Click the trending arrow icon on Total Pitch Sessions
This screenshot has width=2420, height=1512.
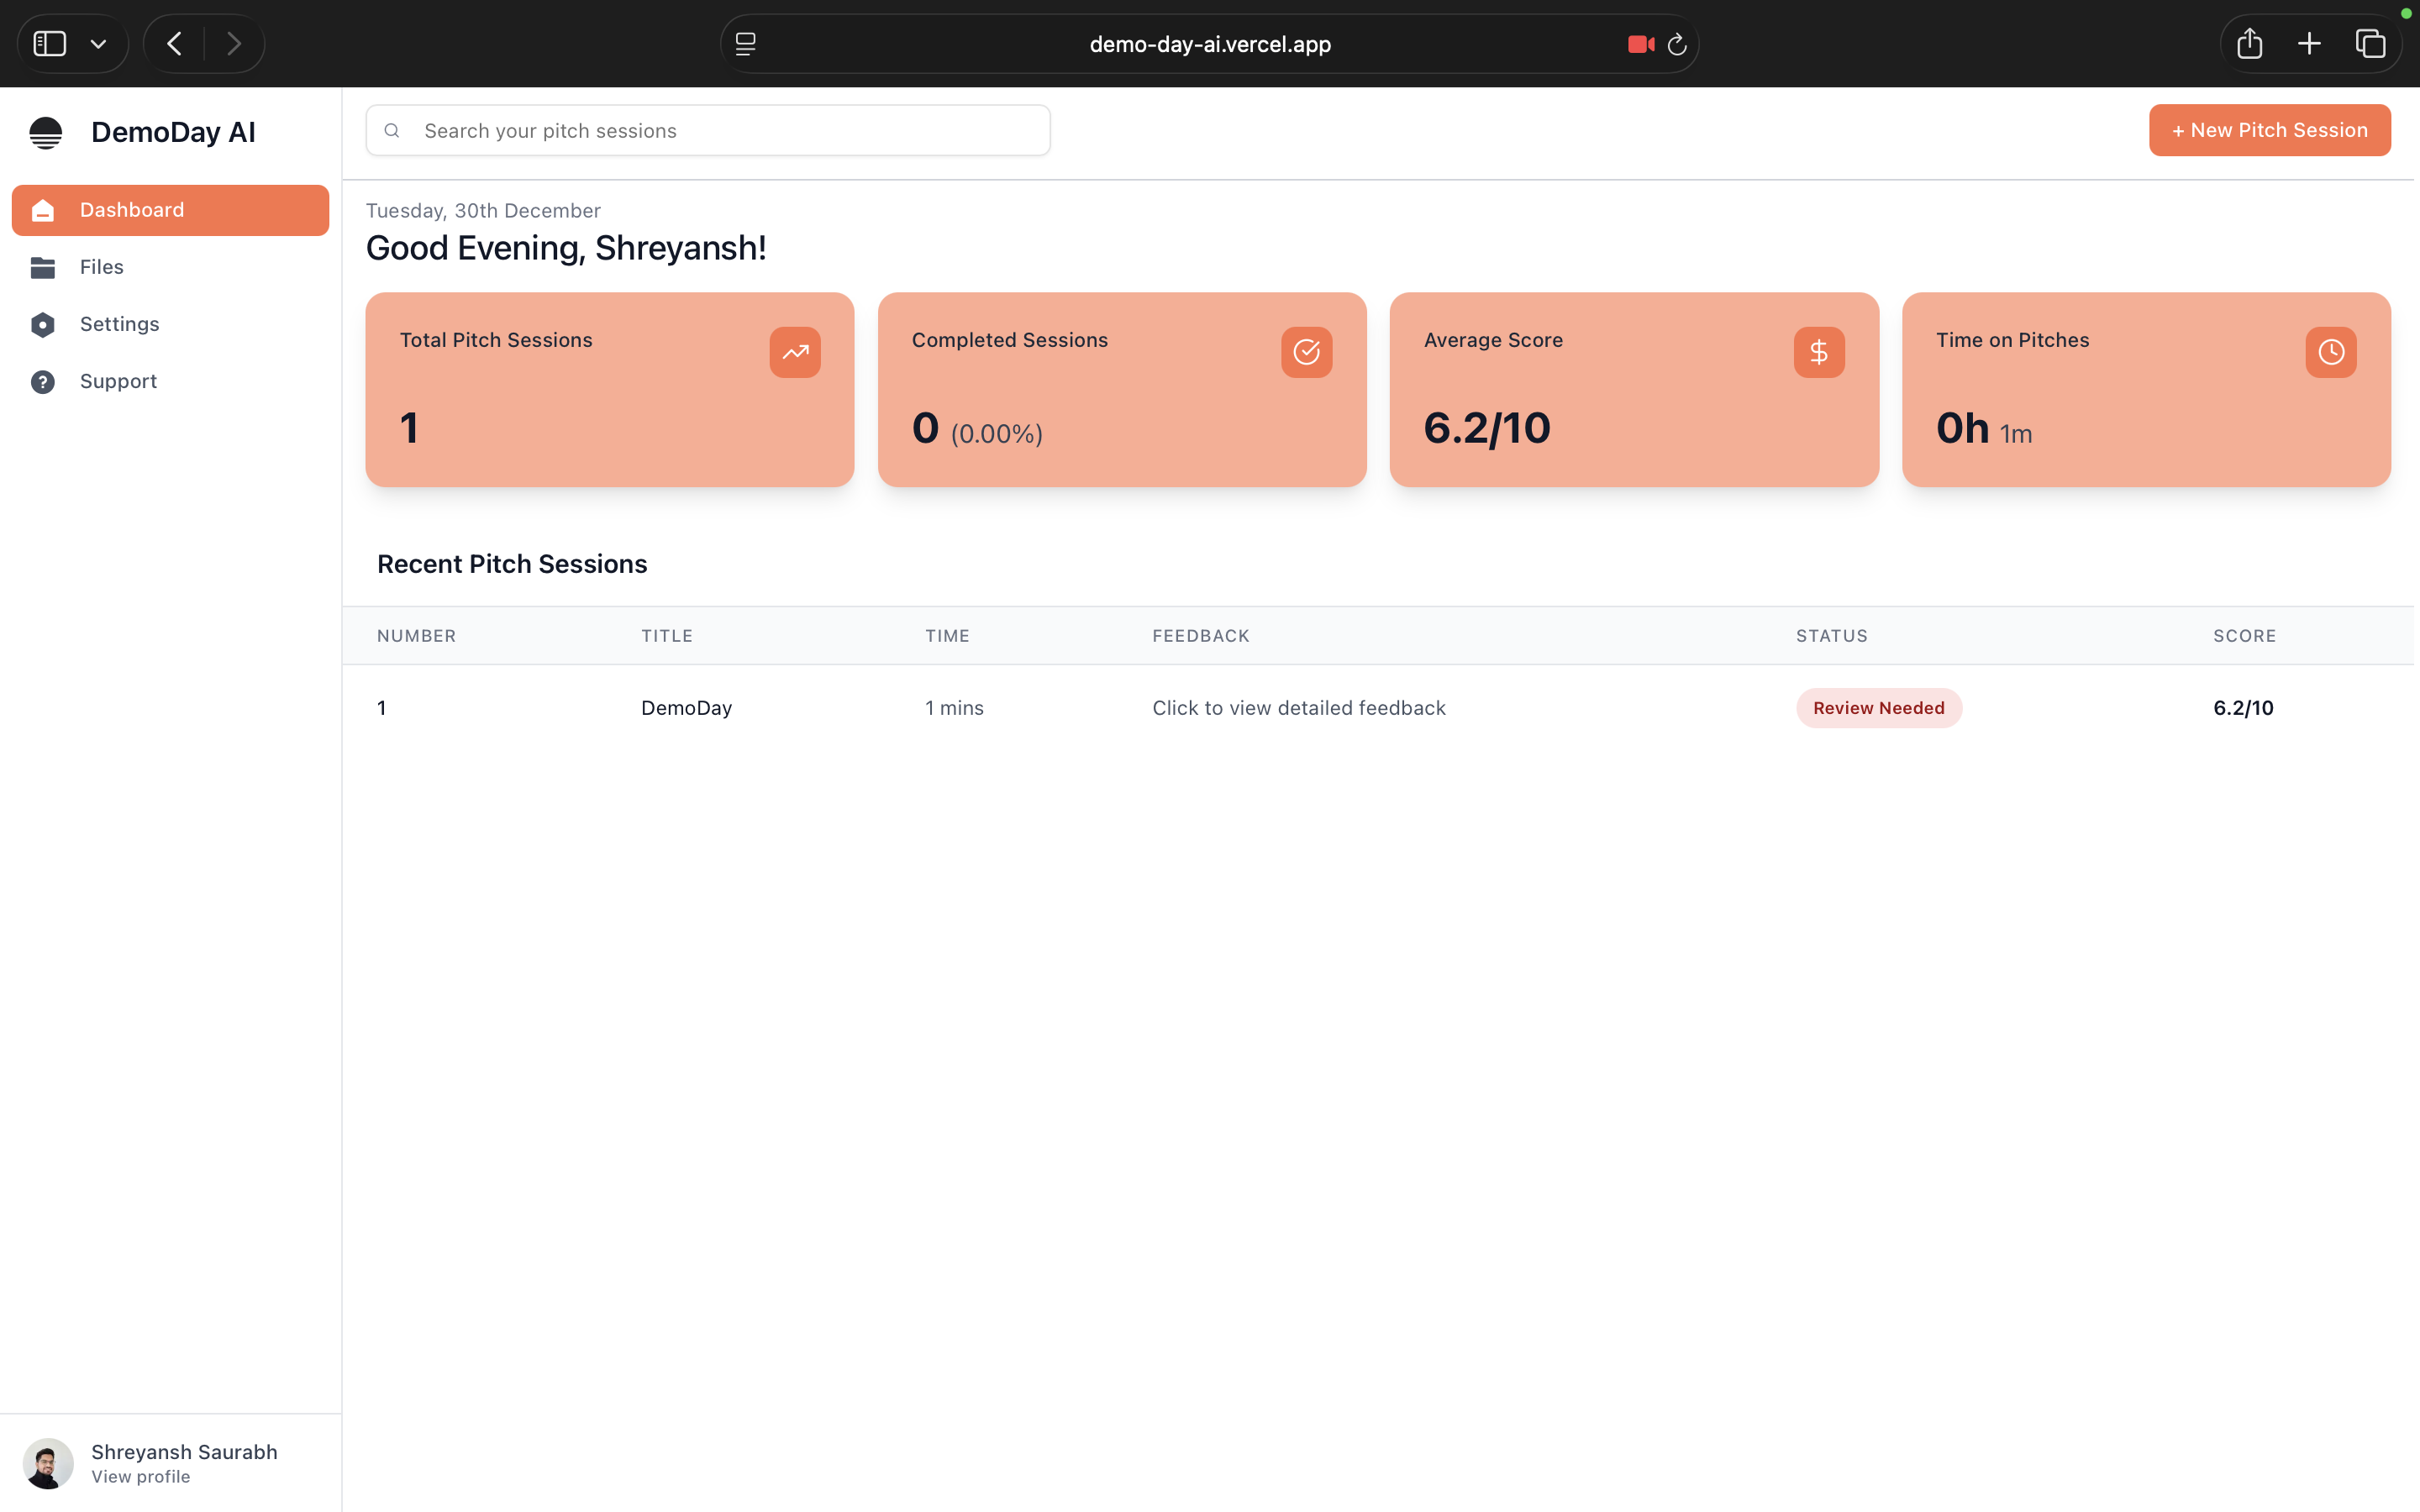pyautogui.click(x=794, y=352)
